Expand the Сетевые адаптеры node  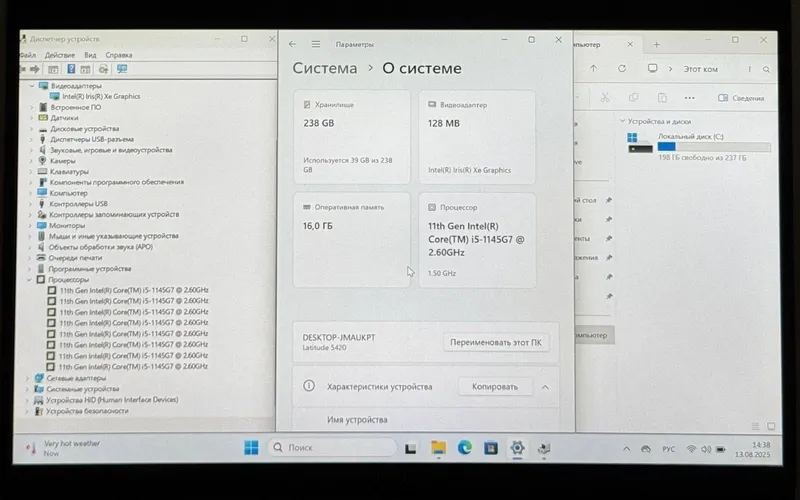click(28, 378)
